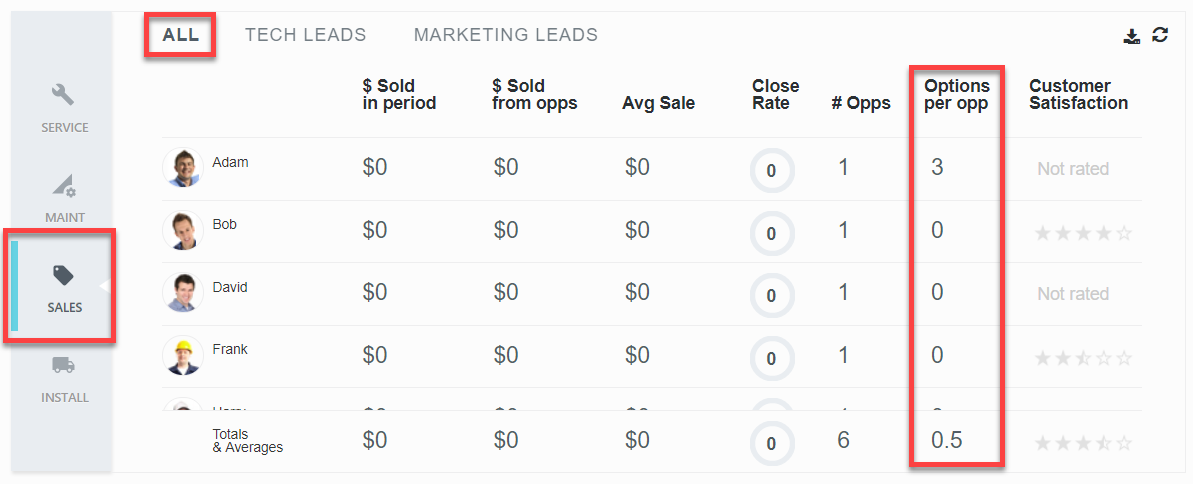1193x484 pixels.
Task: Click Bob's profile photo
Action: (x=183, y=230)
